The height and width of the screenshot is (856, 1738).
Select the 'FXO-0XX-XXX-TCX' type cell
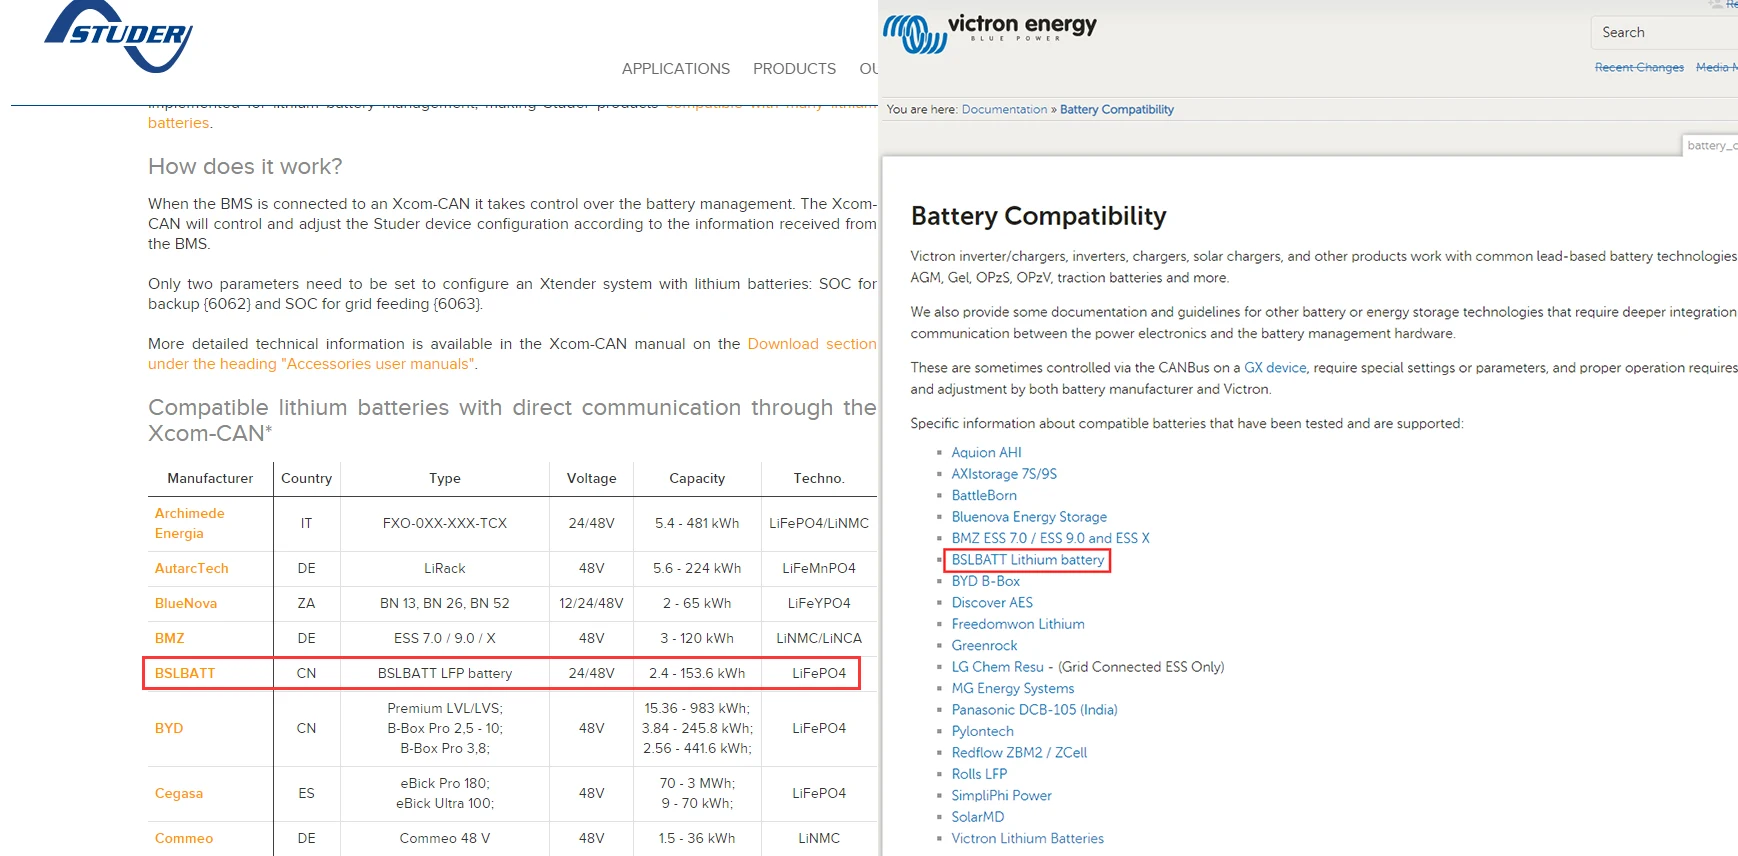click(x=445, y=523)
